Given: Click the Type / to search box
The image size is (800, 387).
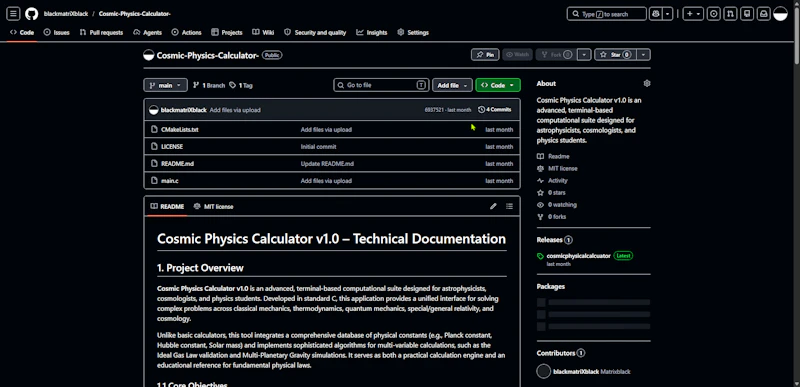Looking at the screenshot, I should [607, 14].
